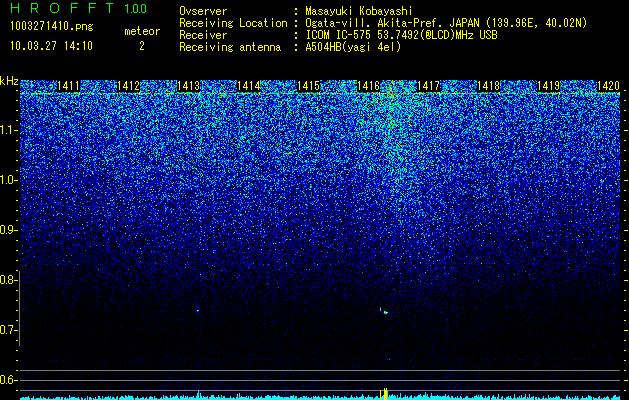Click the 1412 time marker

tap(128, 86)
